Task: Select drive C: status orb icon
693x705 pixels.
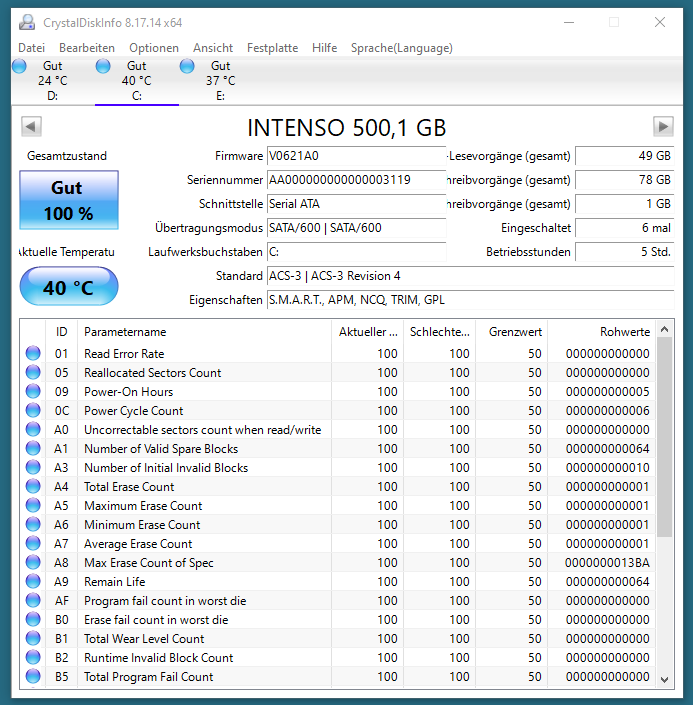Action: click(103, 66)
